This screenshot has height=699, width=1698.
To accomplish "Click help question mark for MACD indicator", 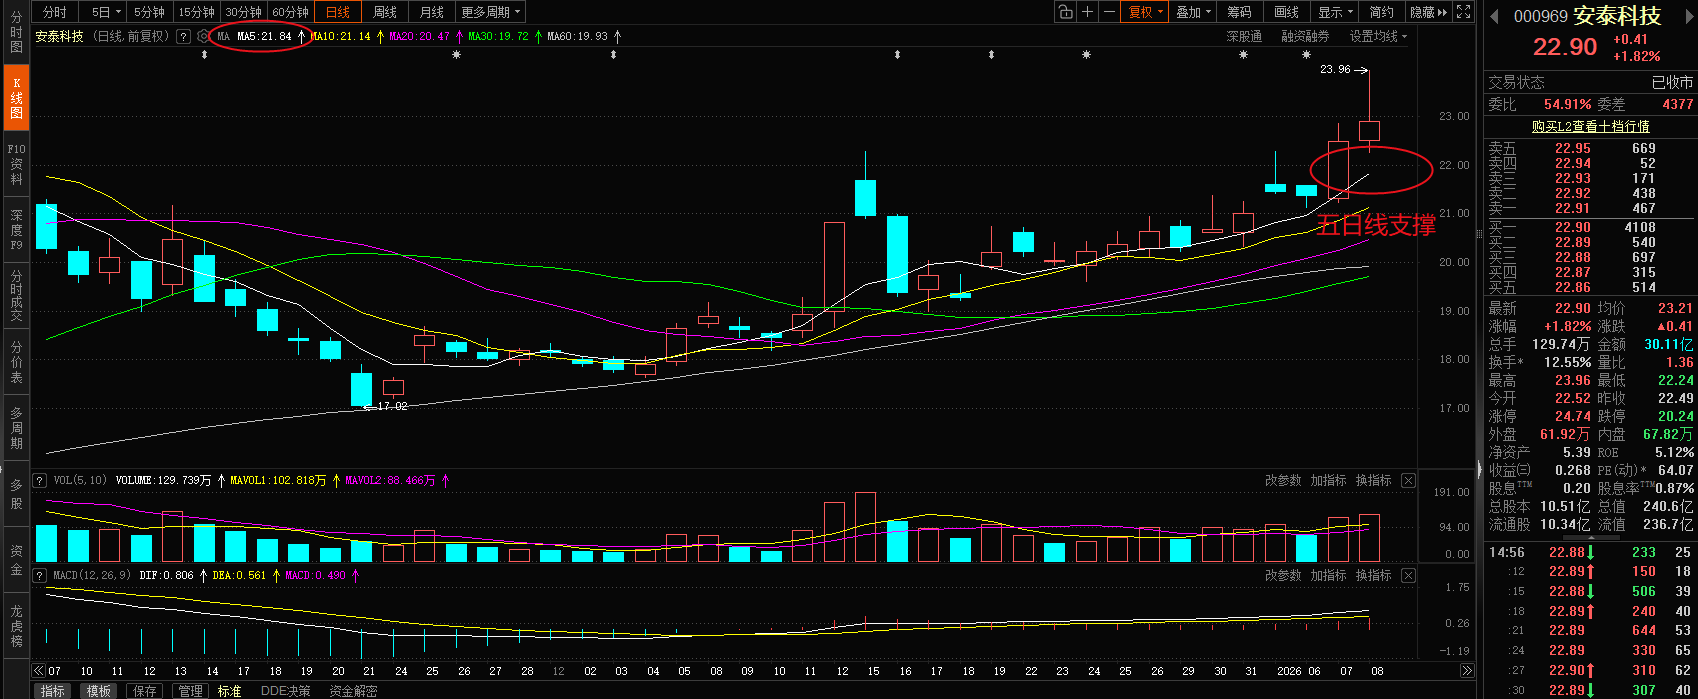I will pos(40,576).
